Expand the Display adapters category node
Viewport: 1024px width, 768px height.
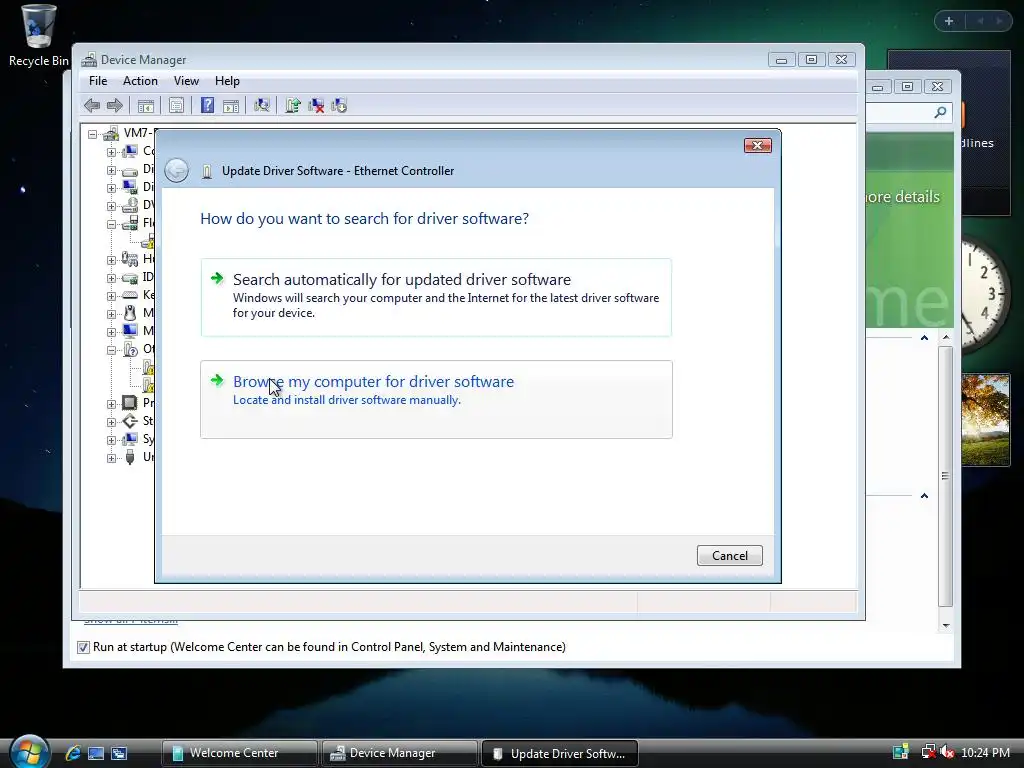tap(111, 188)
